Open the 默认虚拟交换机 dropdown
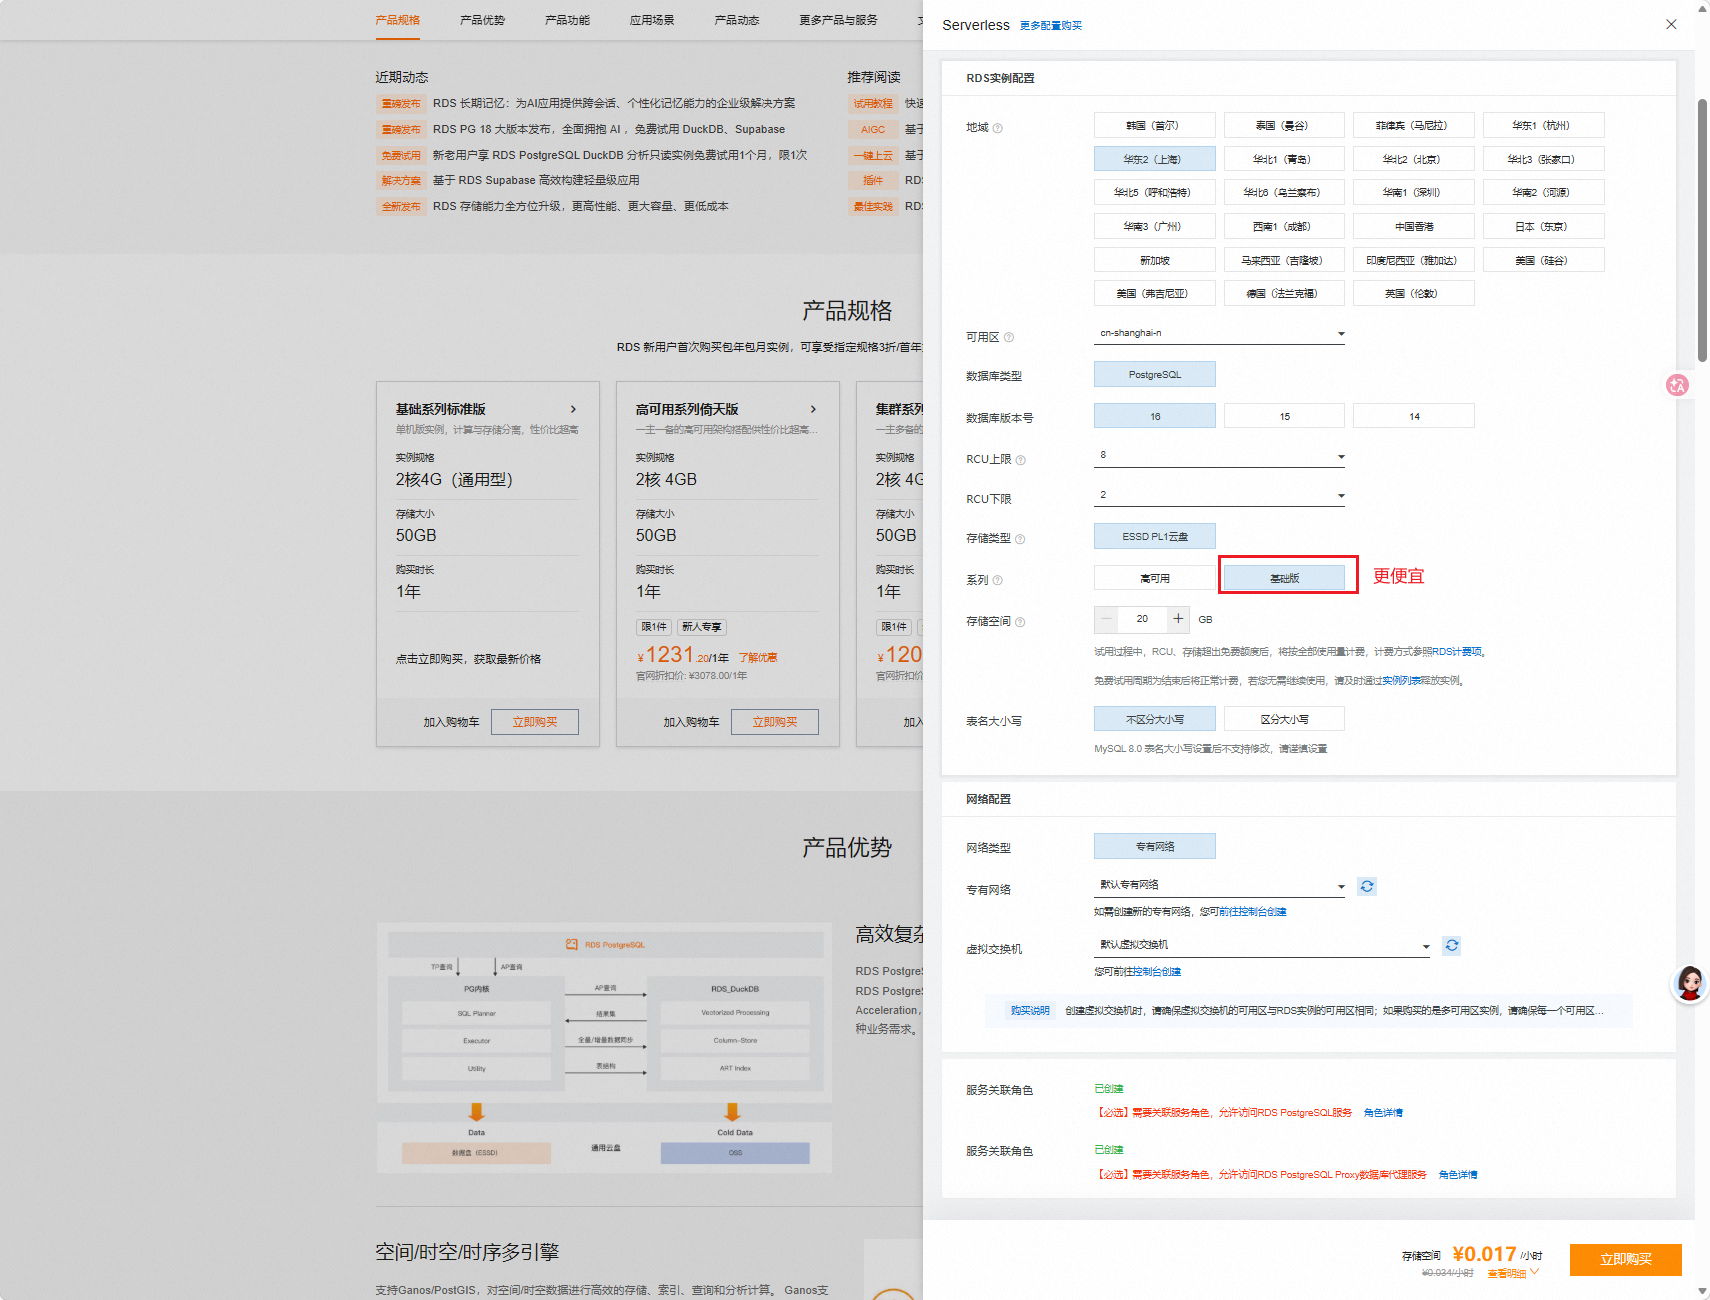 coord(1261,945)
